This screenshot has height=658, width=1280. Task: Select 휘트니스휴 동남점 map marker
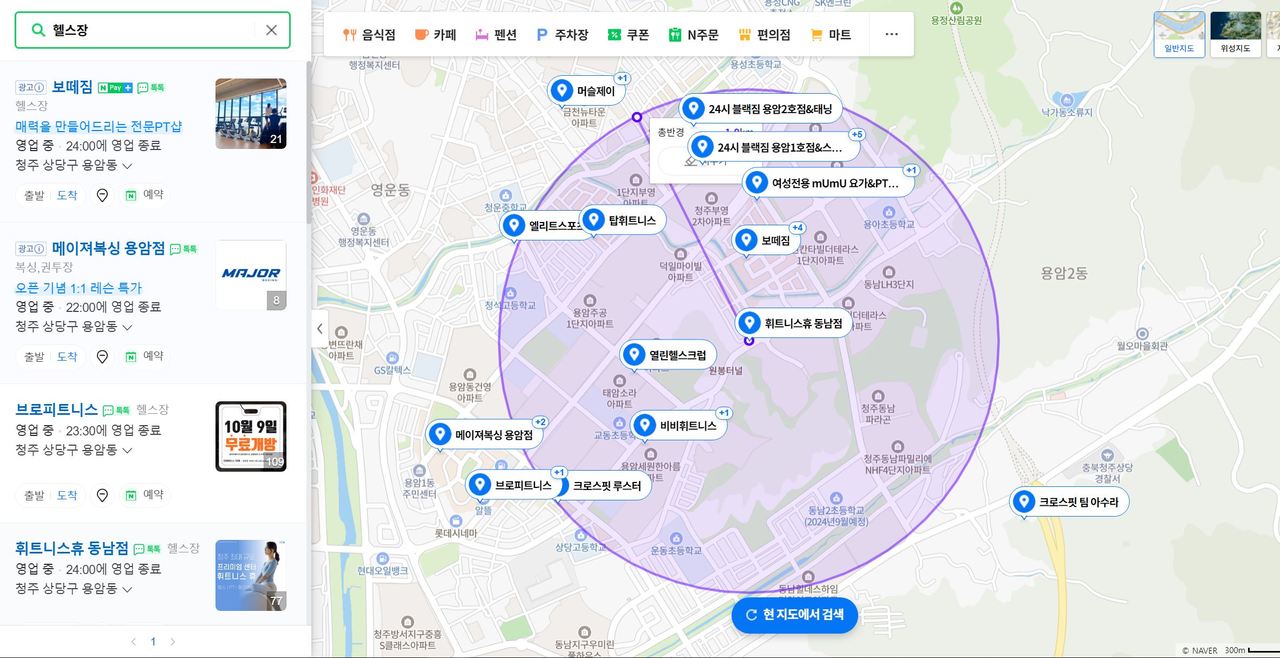coord(794,323)
